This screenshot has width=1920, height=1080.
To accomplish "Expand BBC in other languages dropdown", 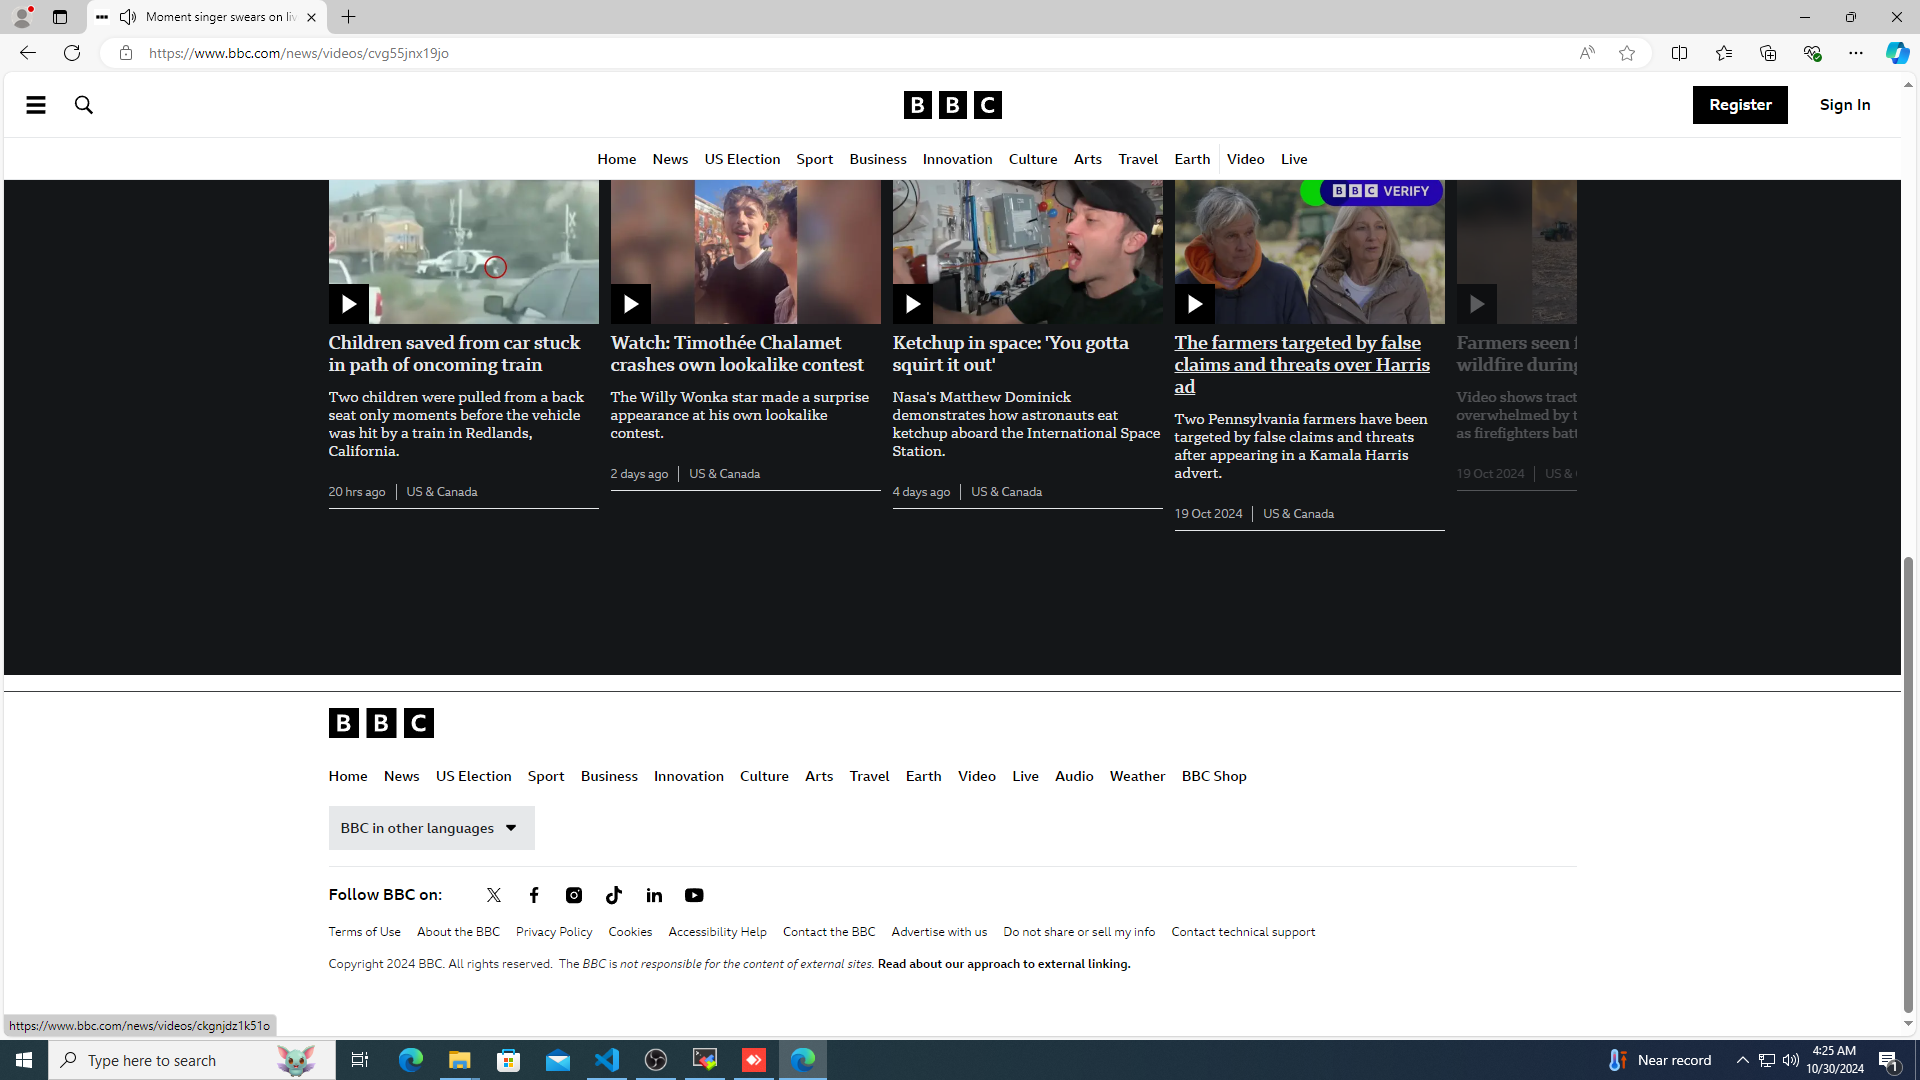I will point(431,828).
